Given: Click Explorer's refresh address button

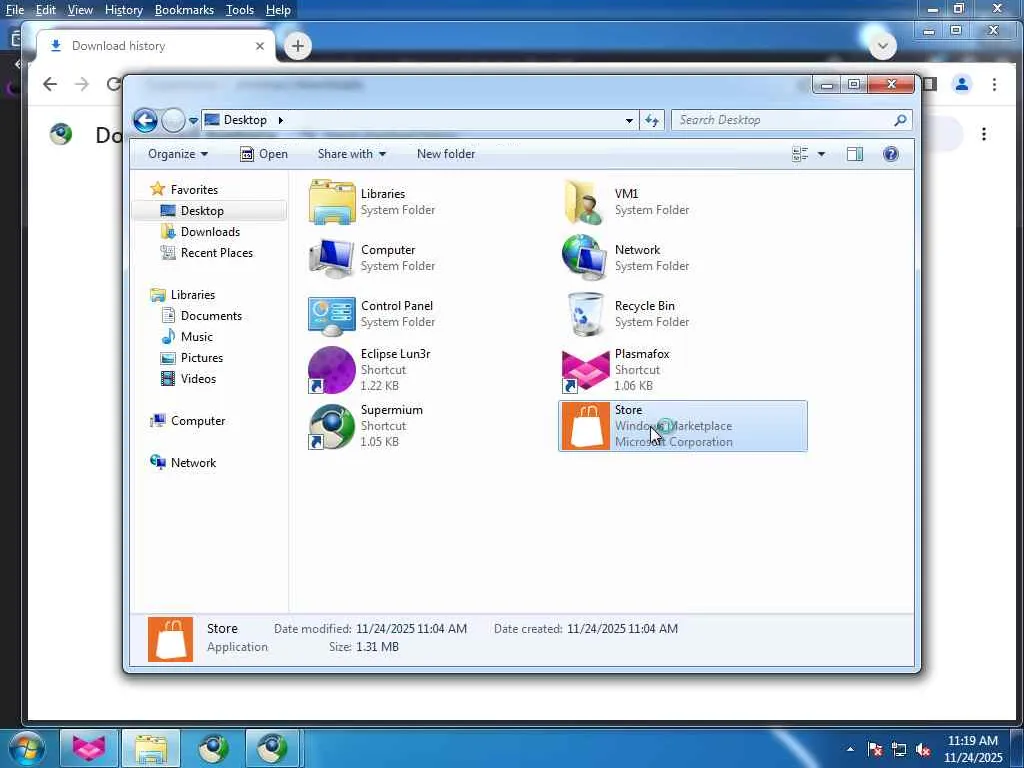Looking at the screenshot, I should [x=652, y=120].
